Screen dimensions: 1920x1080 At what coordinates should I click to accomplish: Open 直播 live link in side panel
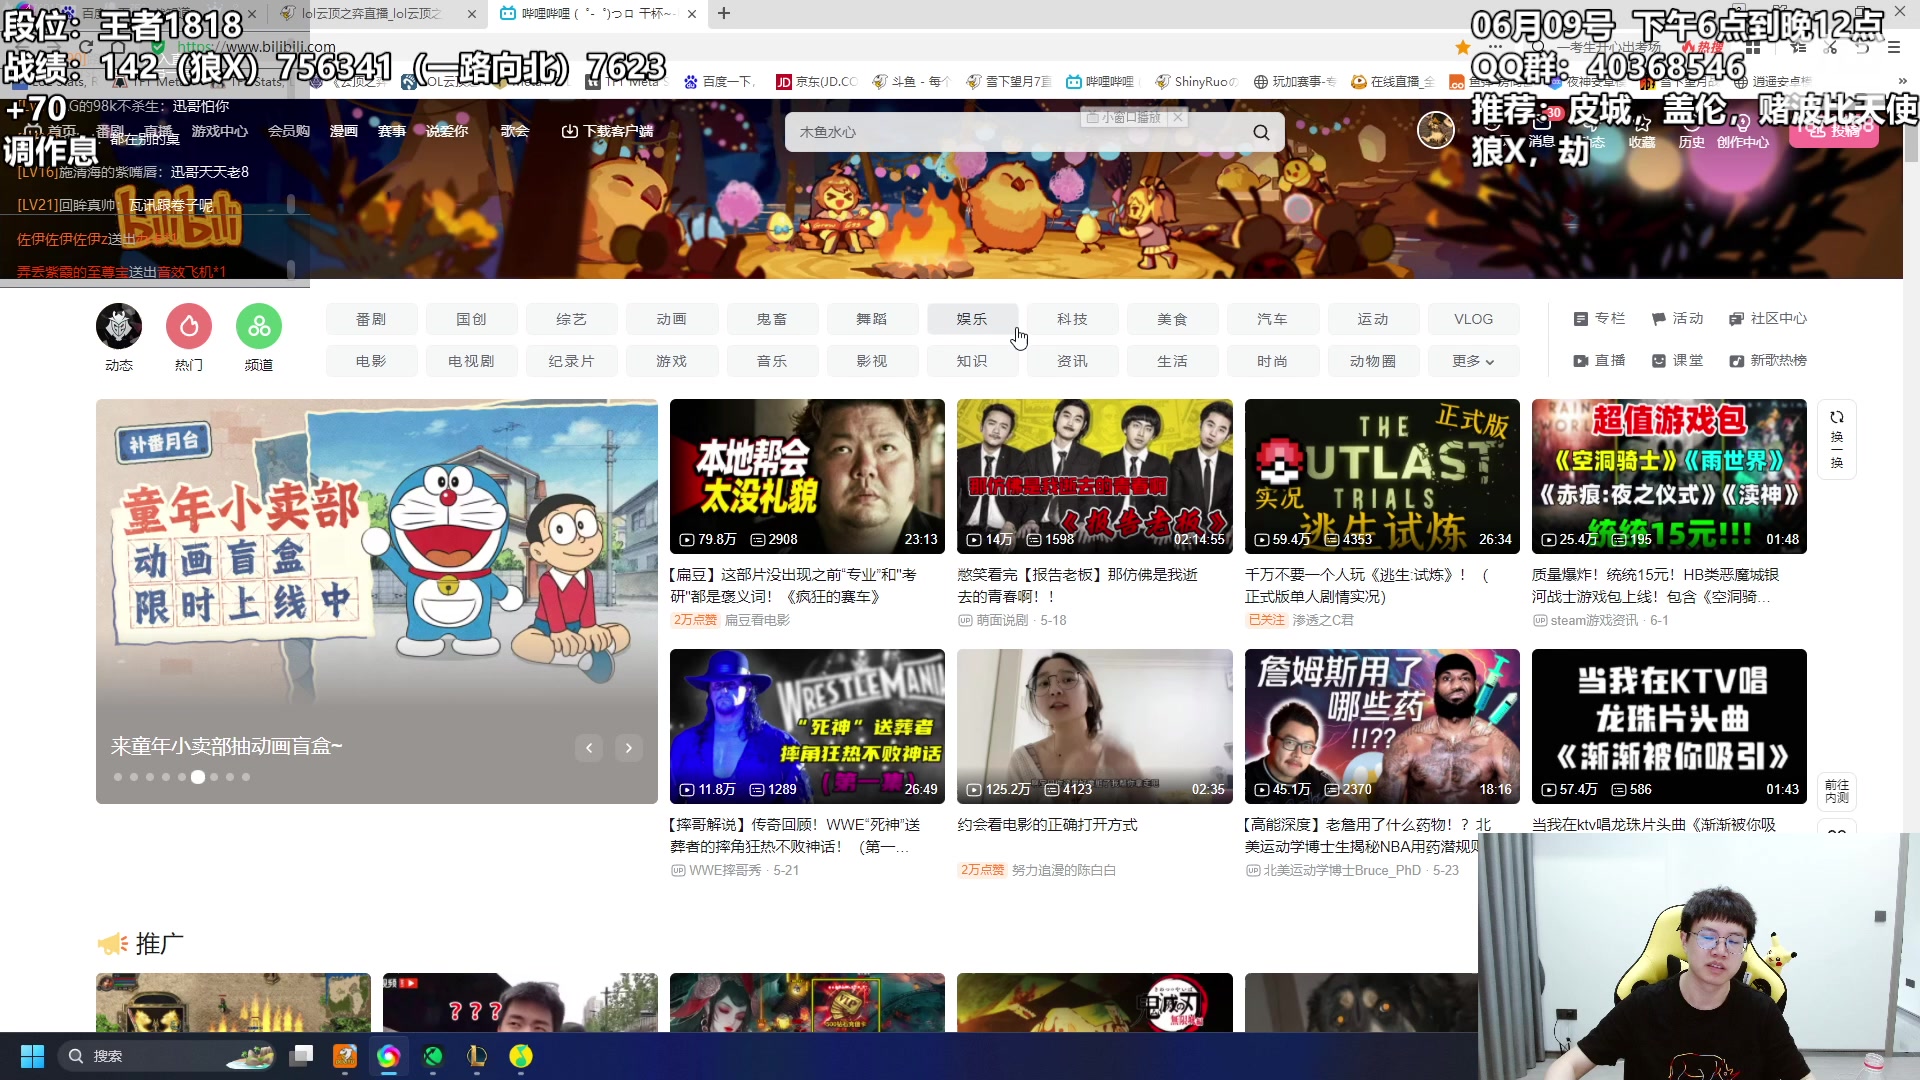1599,360
